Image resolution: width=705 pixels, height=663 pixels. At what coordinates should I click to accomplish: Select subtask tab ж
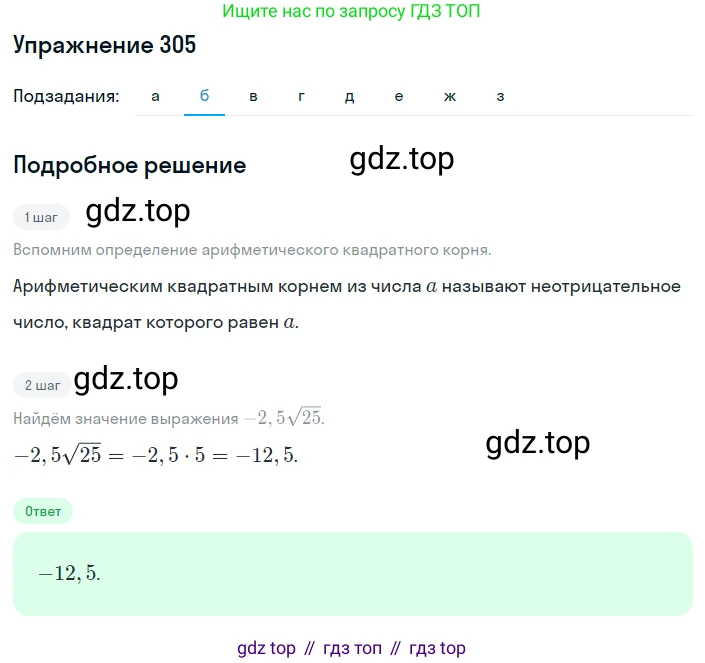(x=450, y=96)
